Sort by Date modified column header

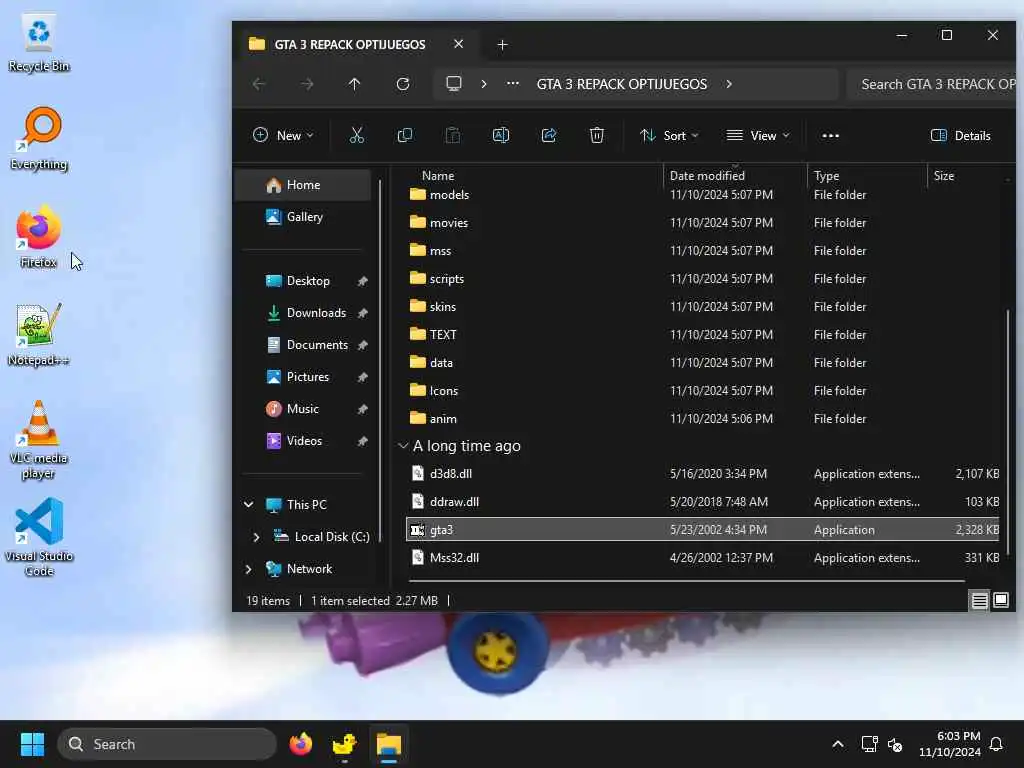735,176
